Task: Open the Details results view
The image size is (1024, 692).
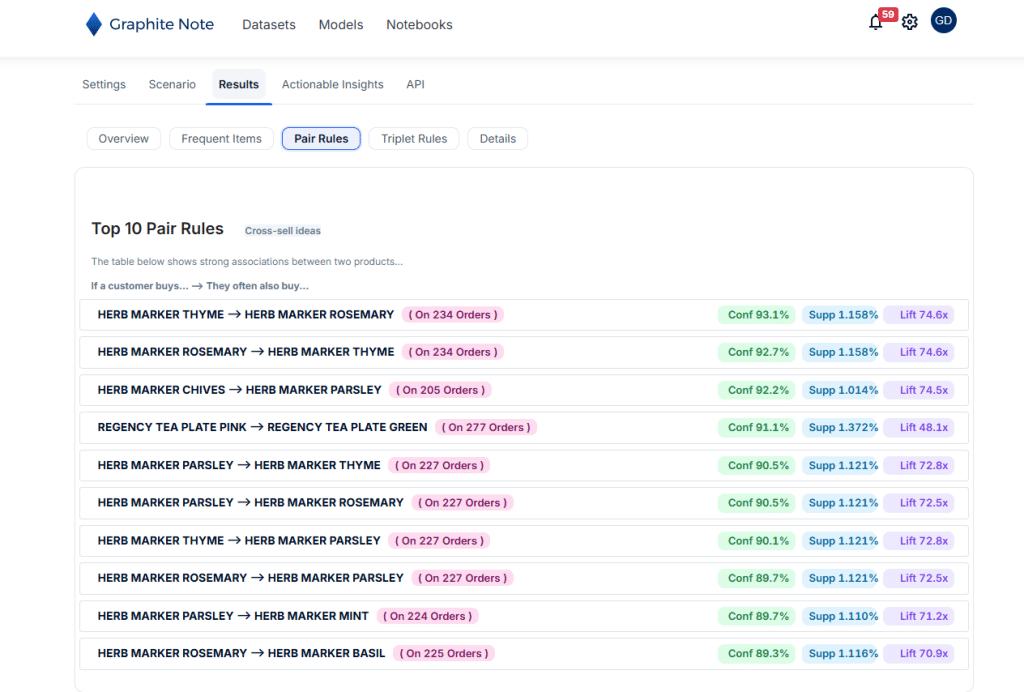Action: coord(497,139)
